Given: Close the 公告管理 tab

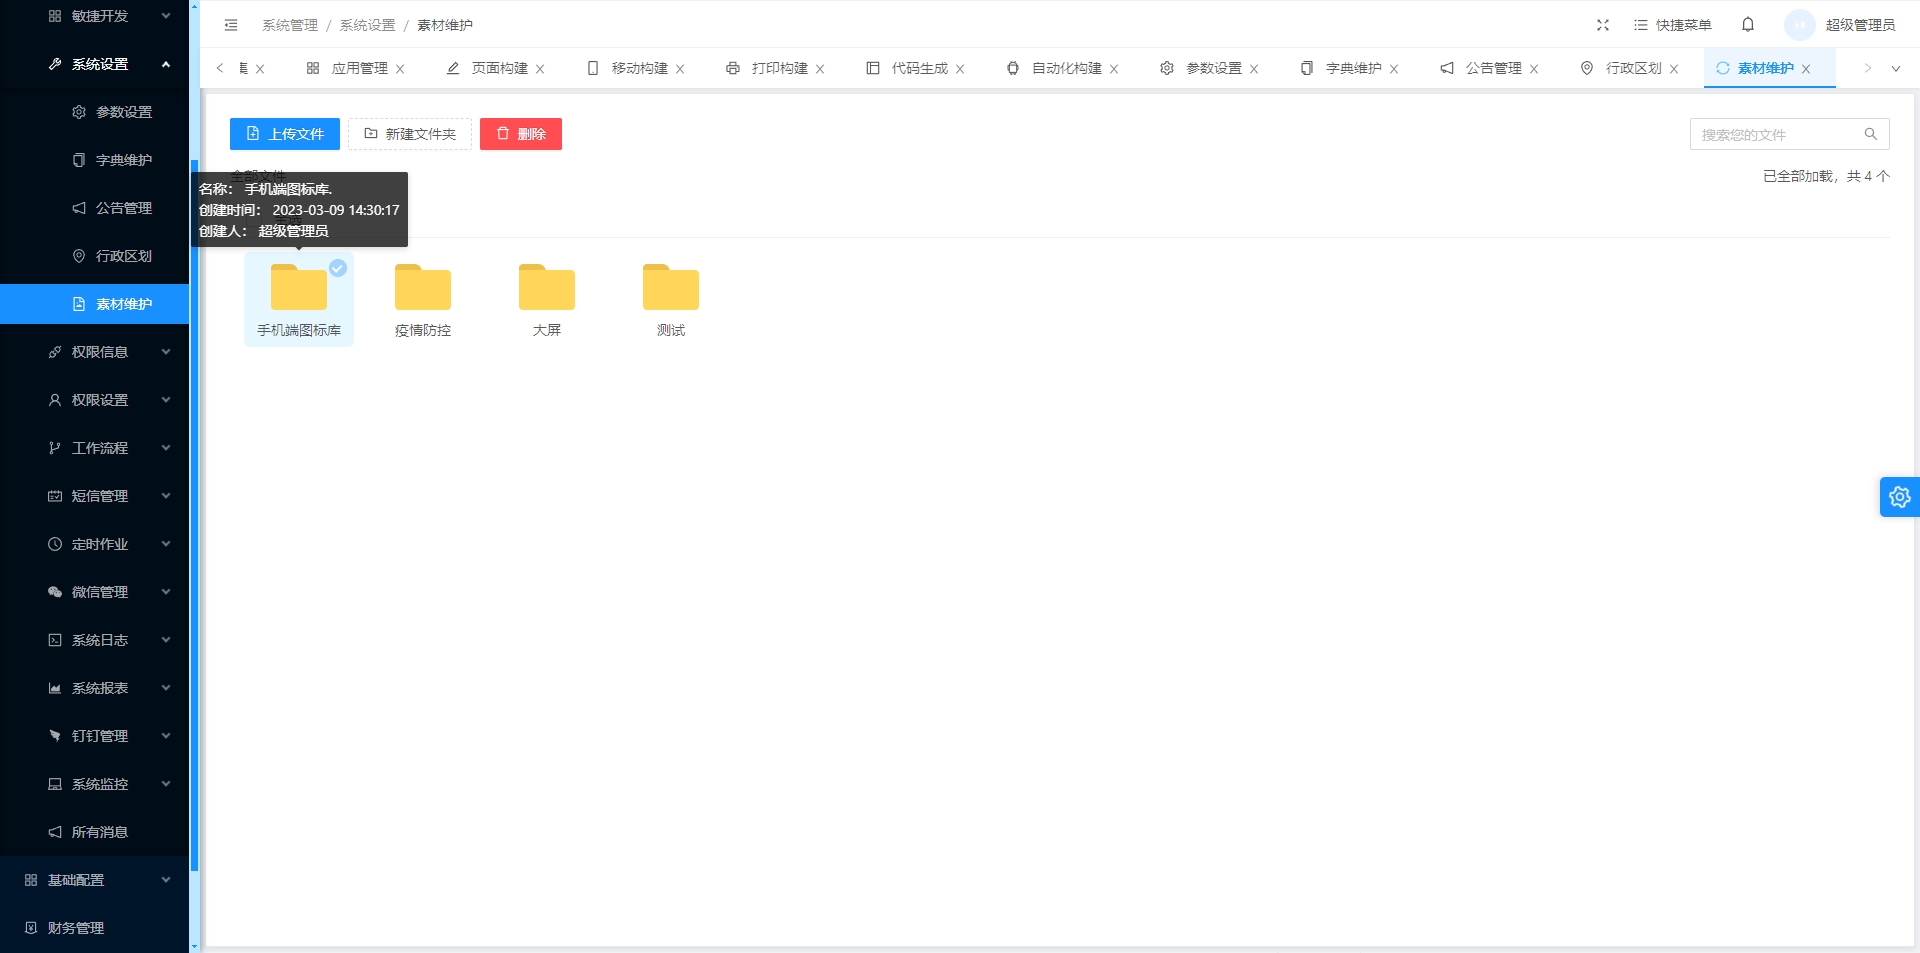Looking at the screenshot, I should 1534,69.
